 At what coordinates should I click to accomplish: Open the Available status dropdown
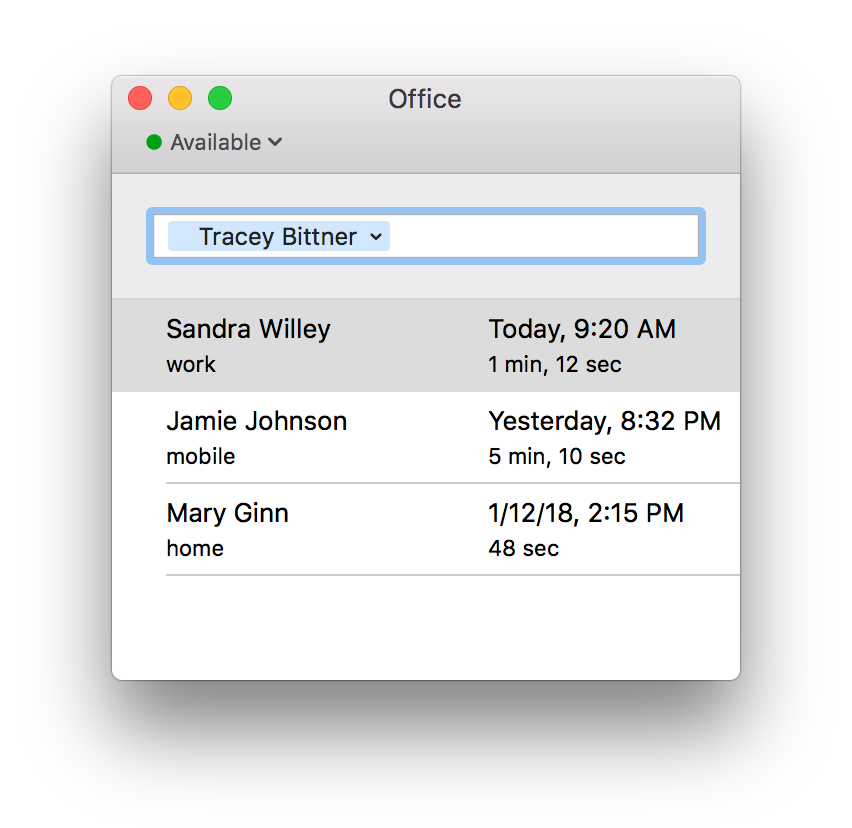click(215, 142)
